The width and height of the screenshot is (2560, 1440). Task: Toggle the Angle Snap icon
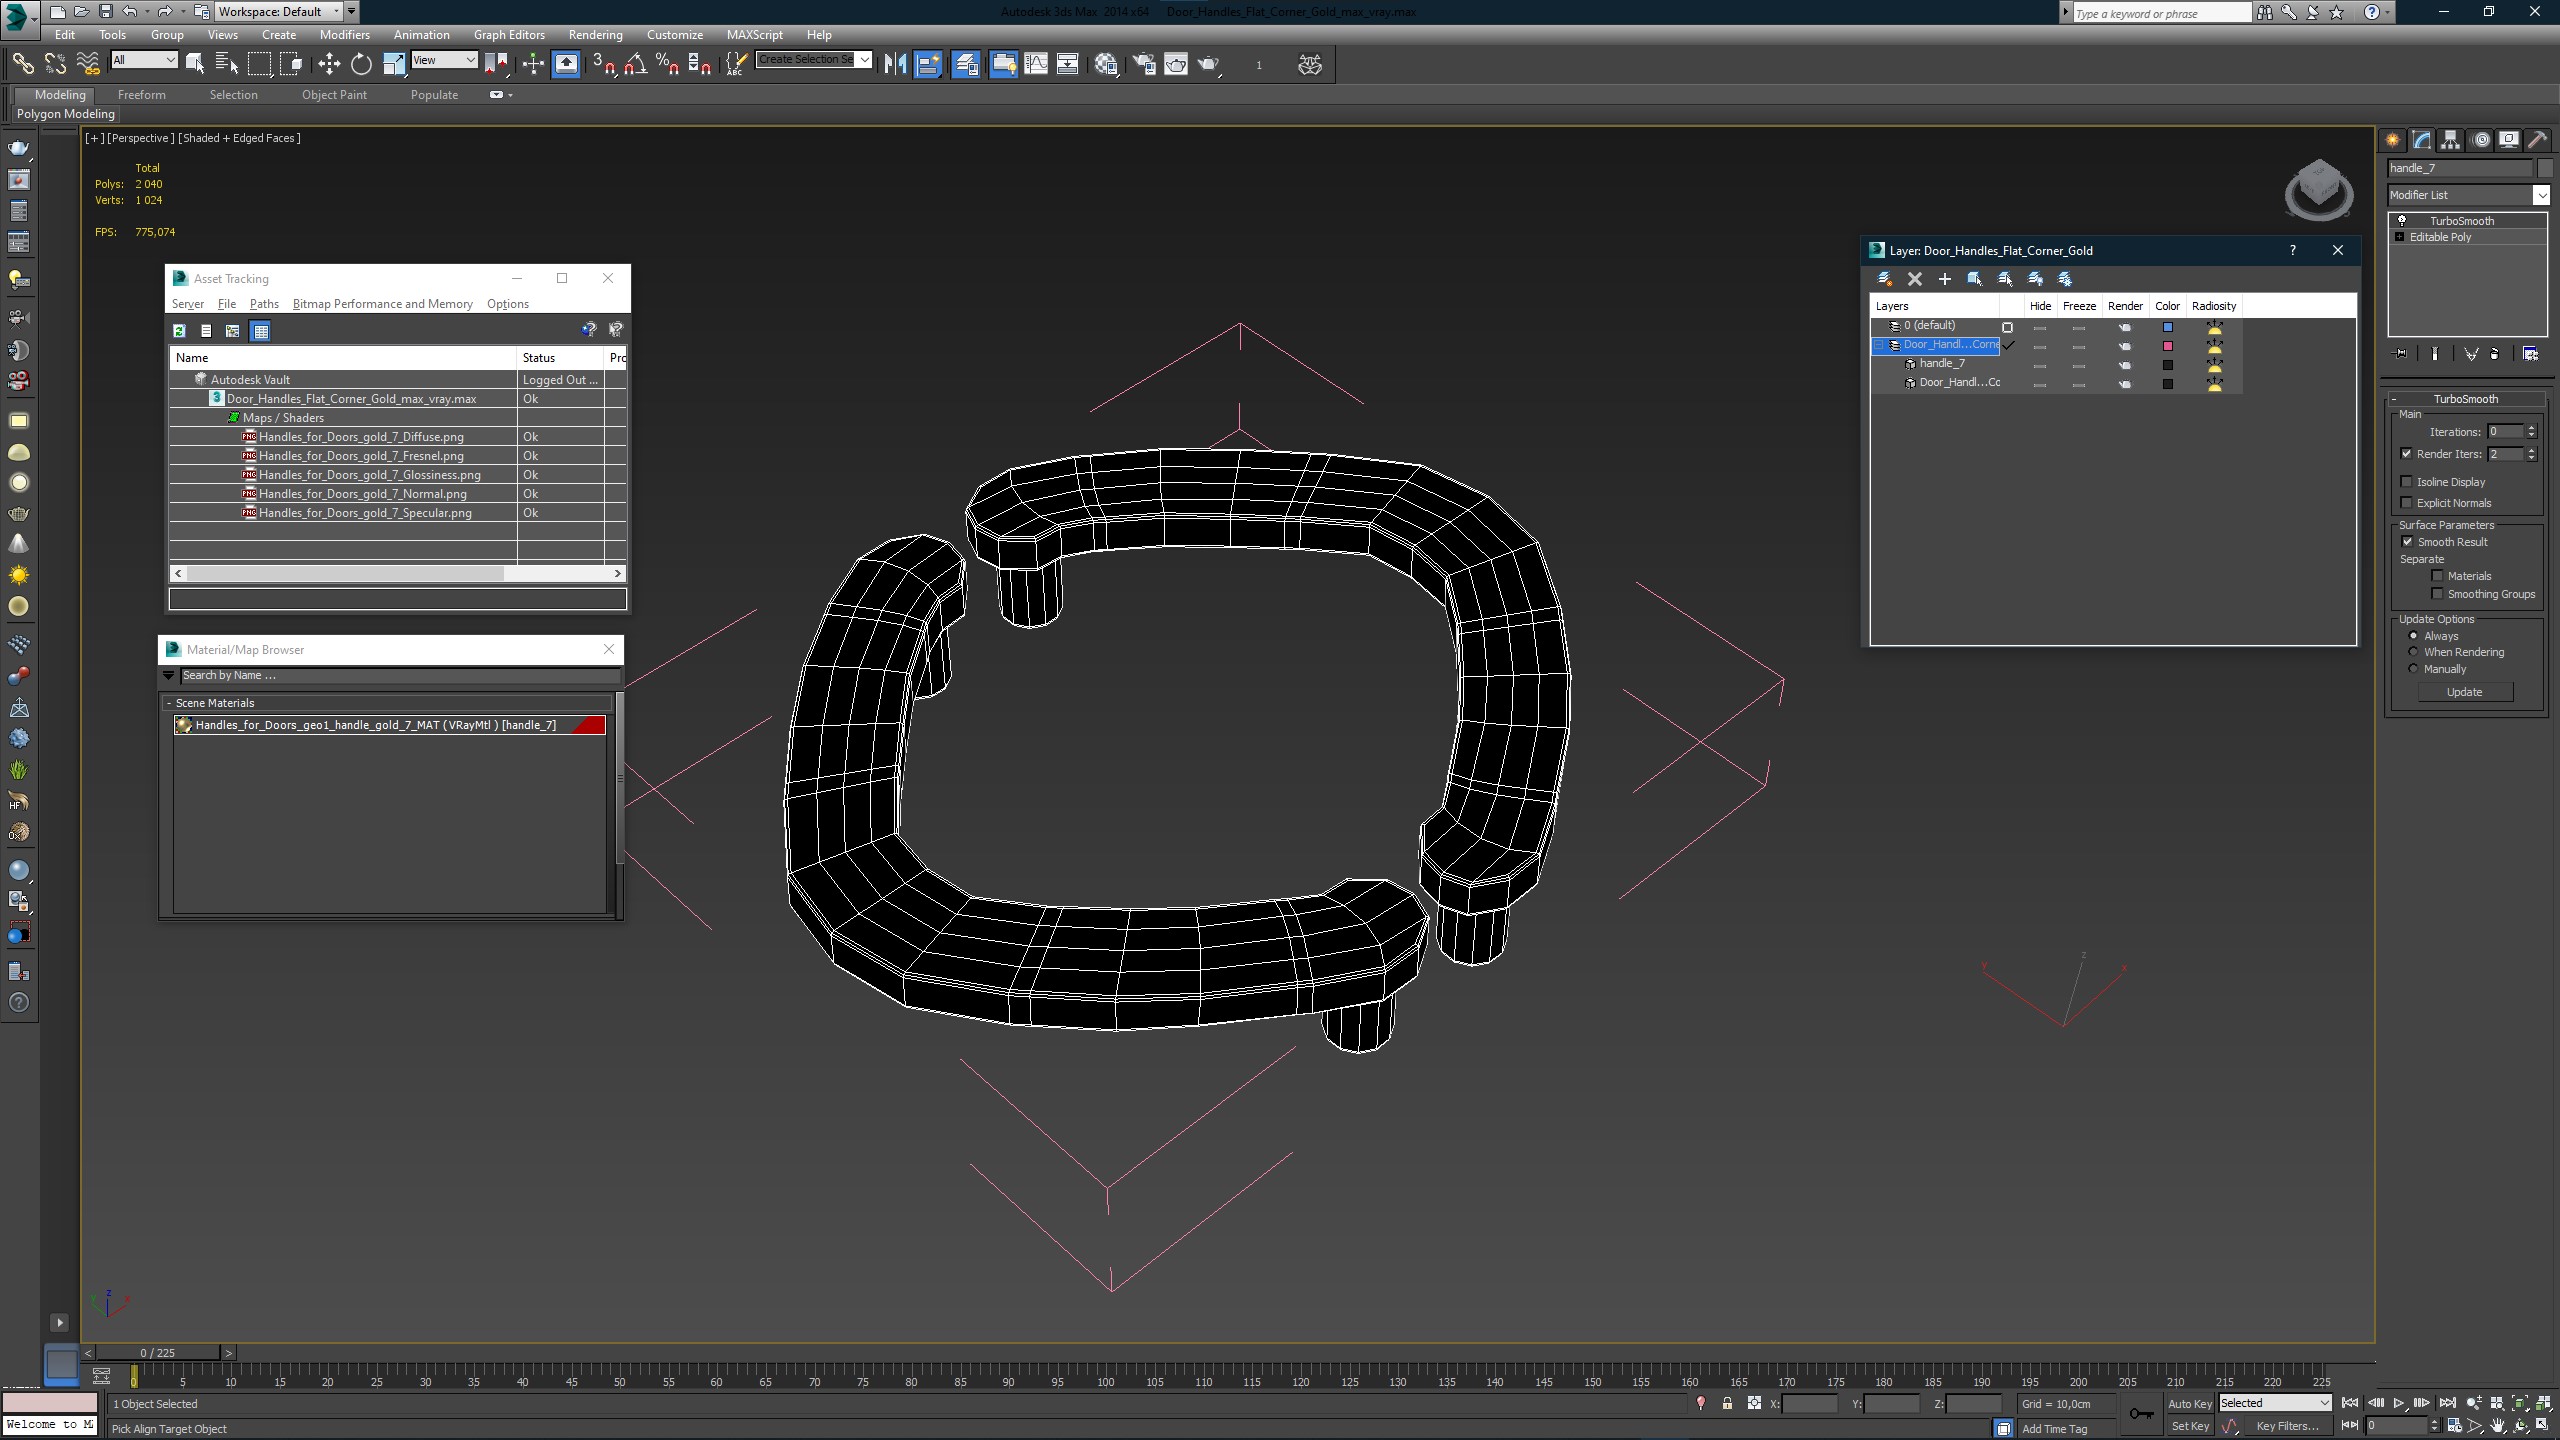635,64
